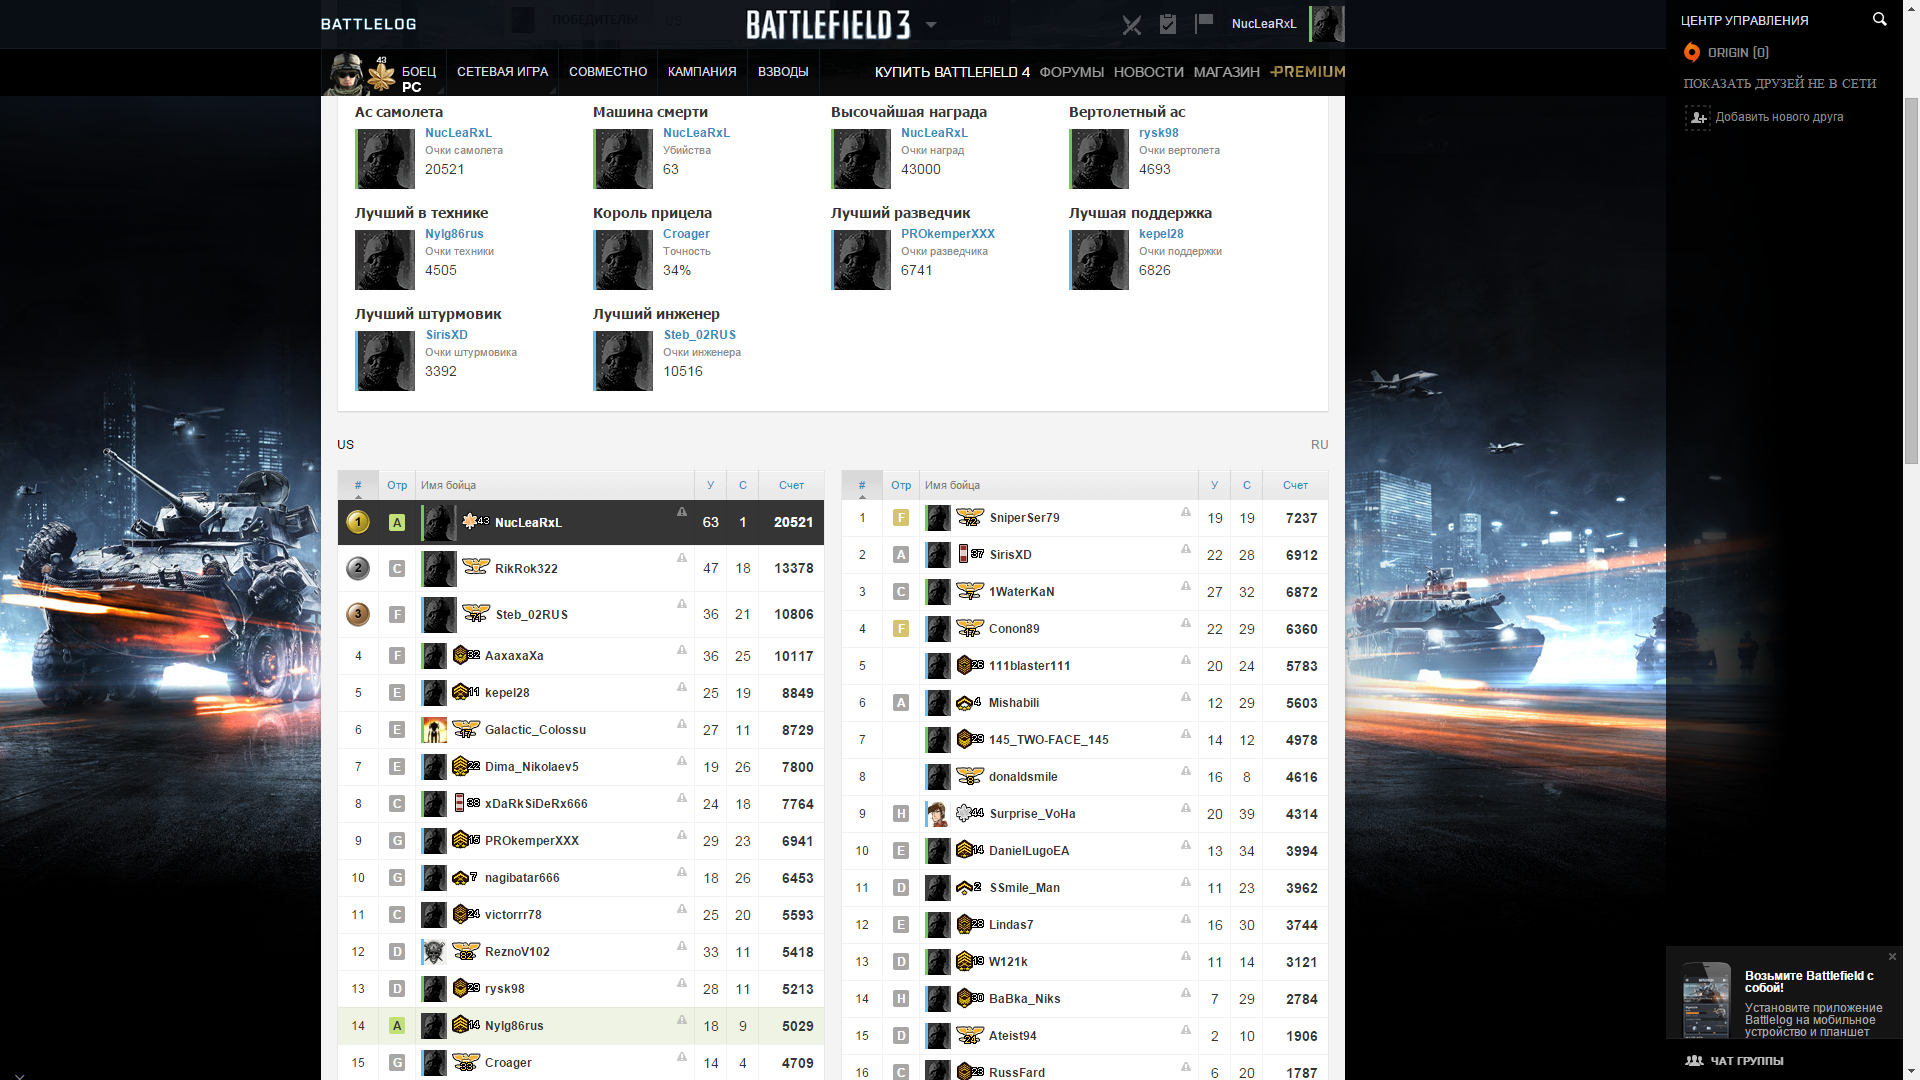Click the yellow squad F badge on SniperSer79's row
This screenshot has height=1080, width=1920.
pyautogui.click(x=901, y=518)
